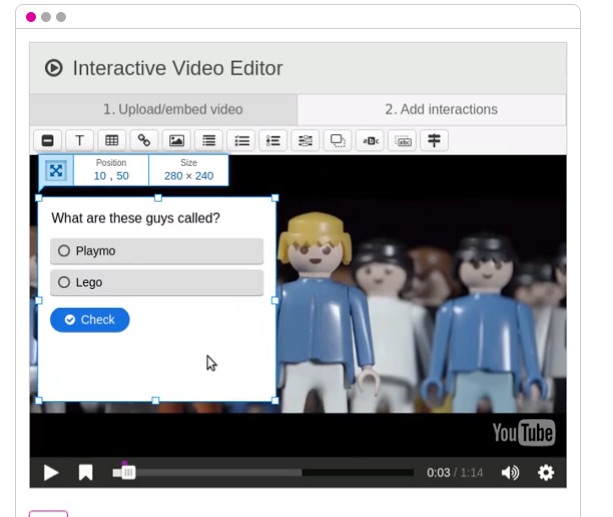This screenshot has height=517, width=613.
Task: Click the '0:03' current time display
Action: 438,473
